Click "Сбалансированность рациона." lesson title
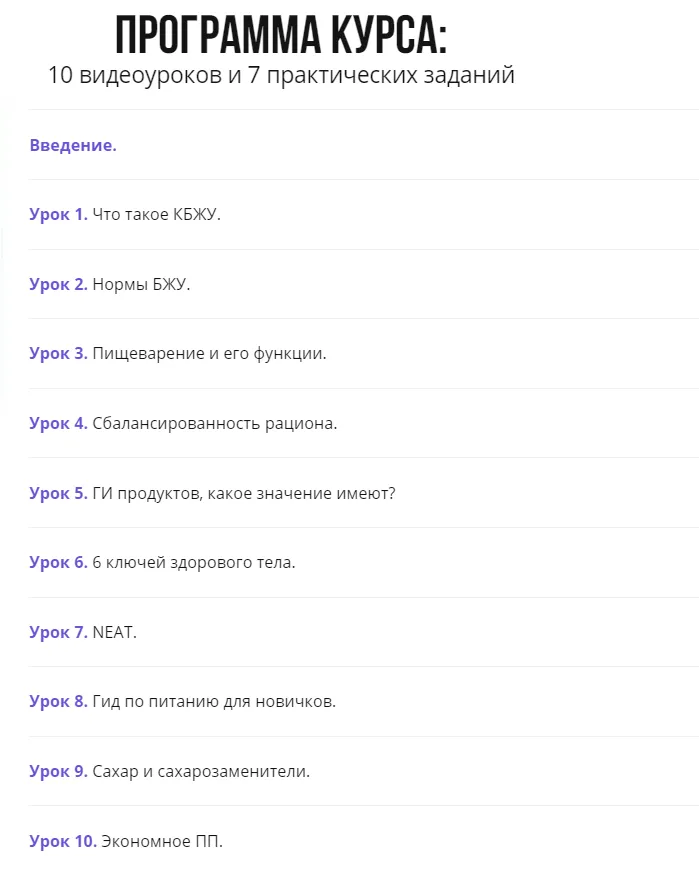This screenshot has width=699, height=878. (x=214, y=423)
